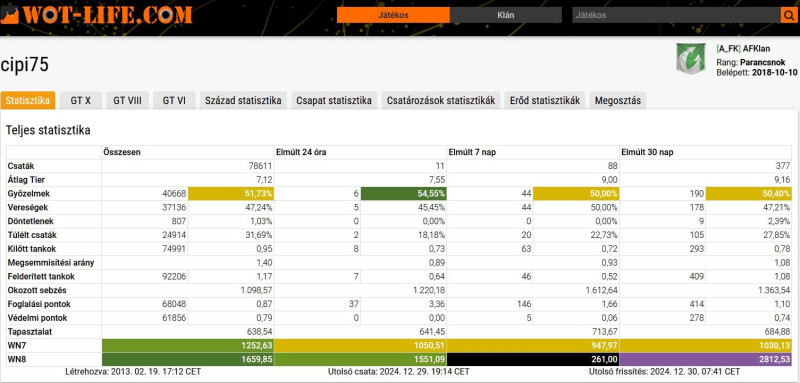The height and width of the screenshot is (383, 800).
Task: Click the 7-day damage value 1.612,64
Action: coord(601,290)
